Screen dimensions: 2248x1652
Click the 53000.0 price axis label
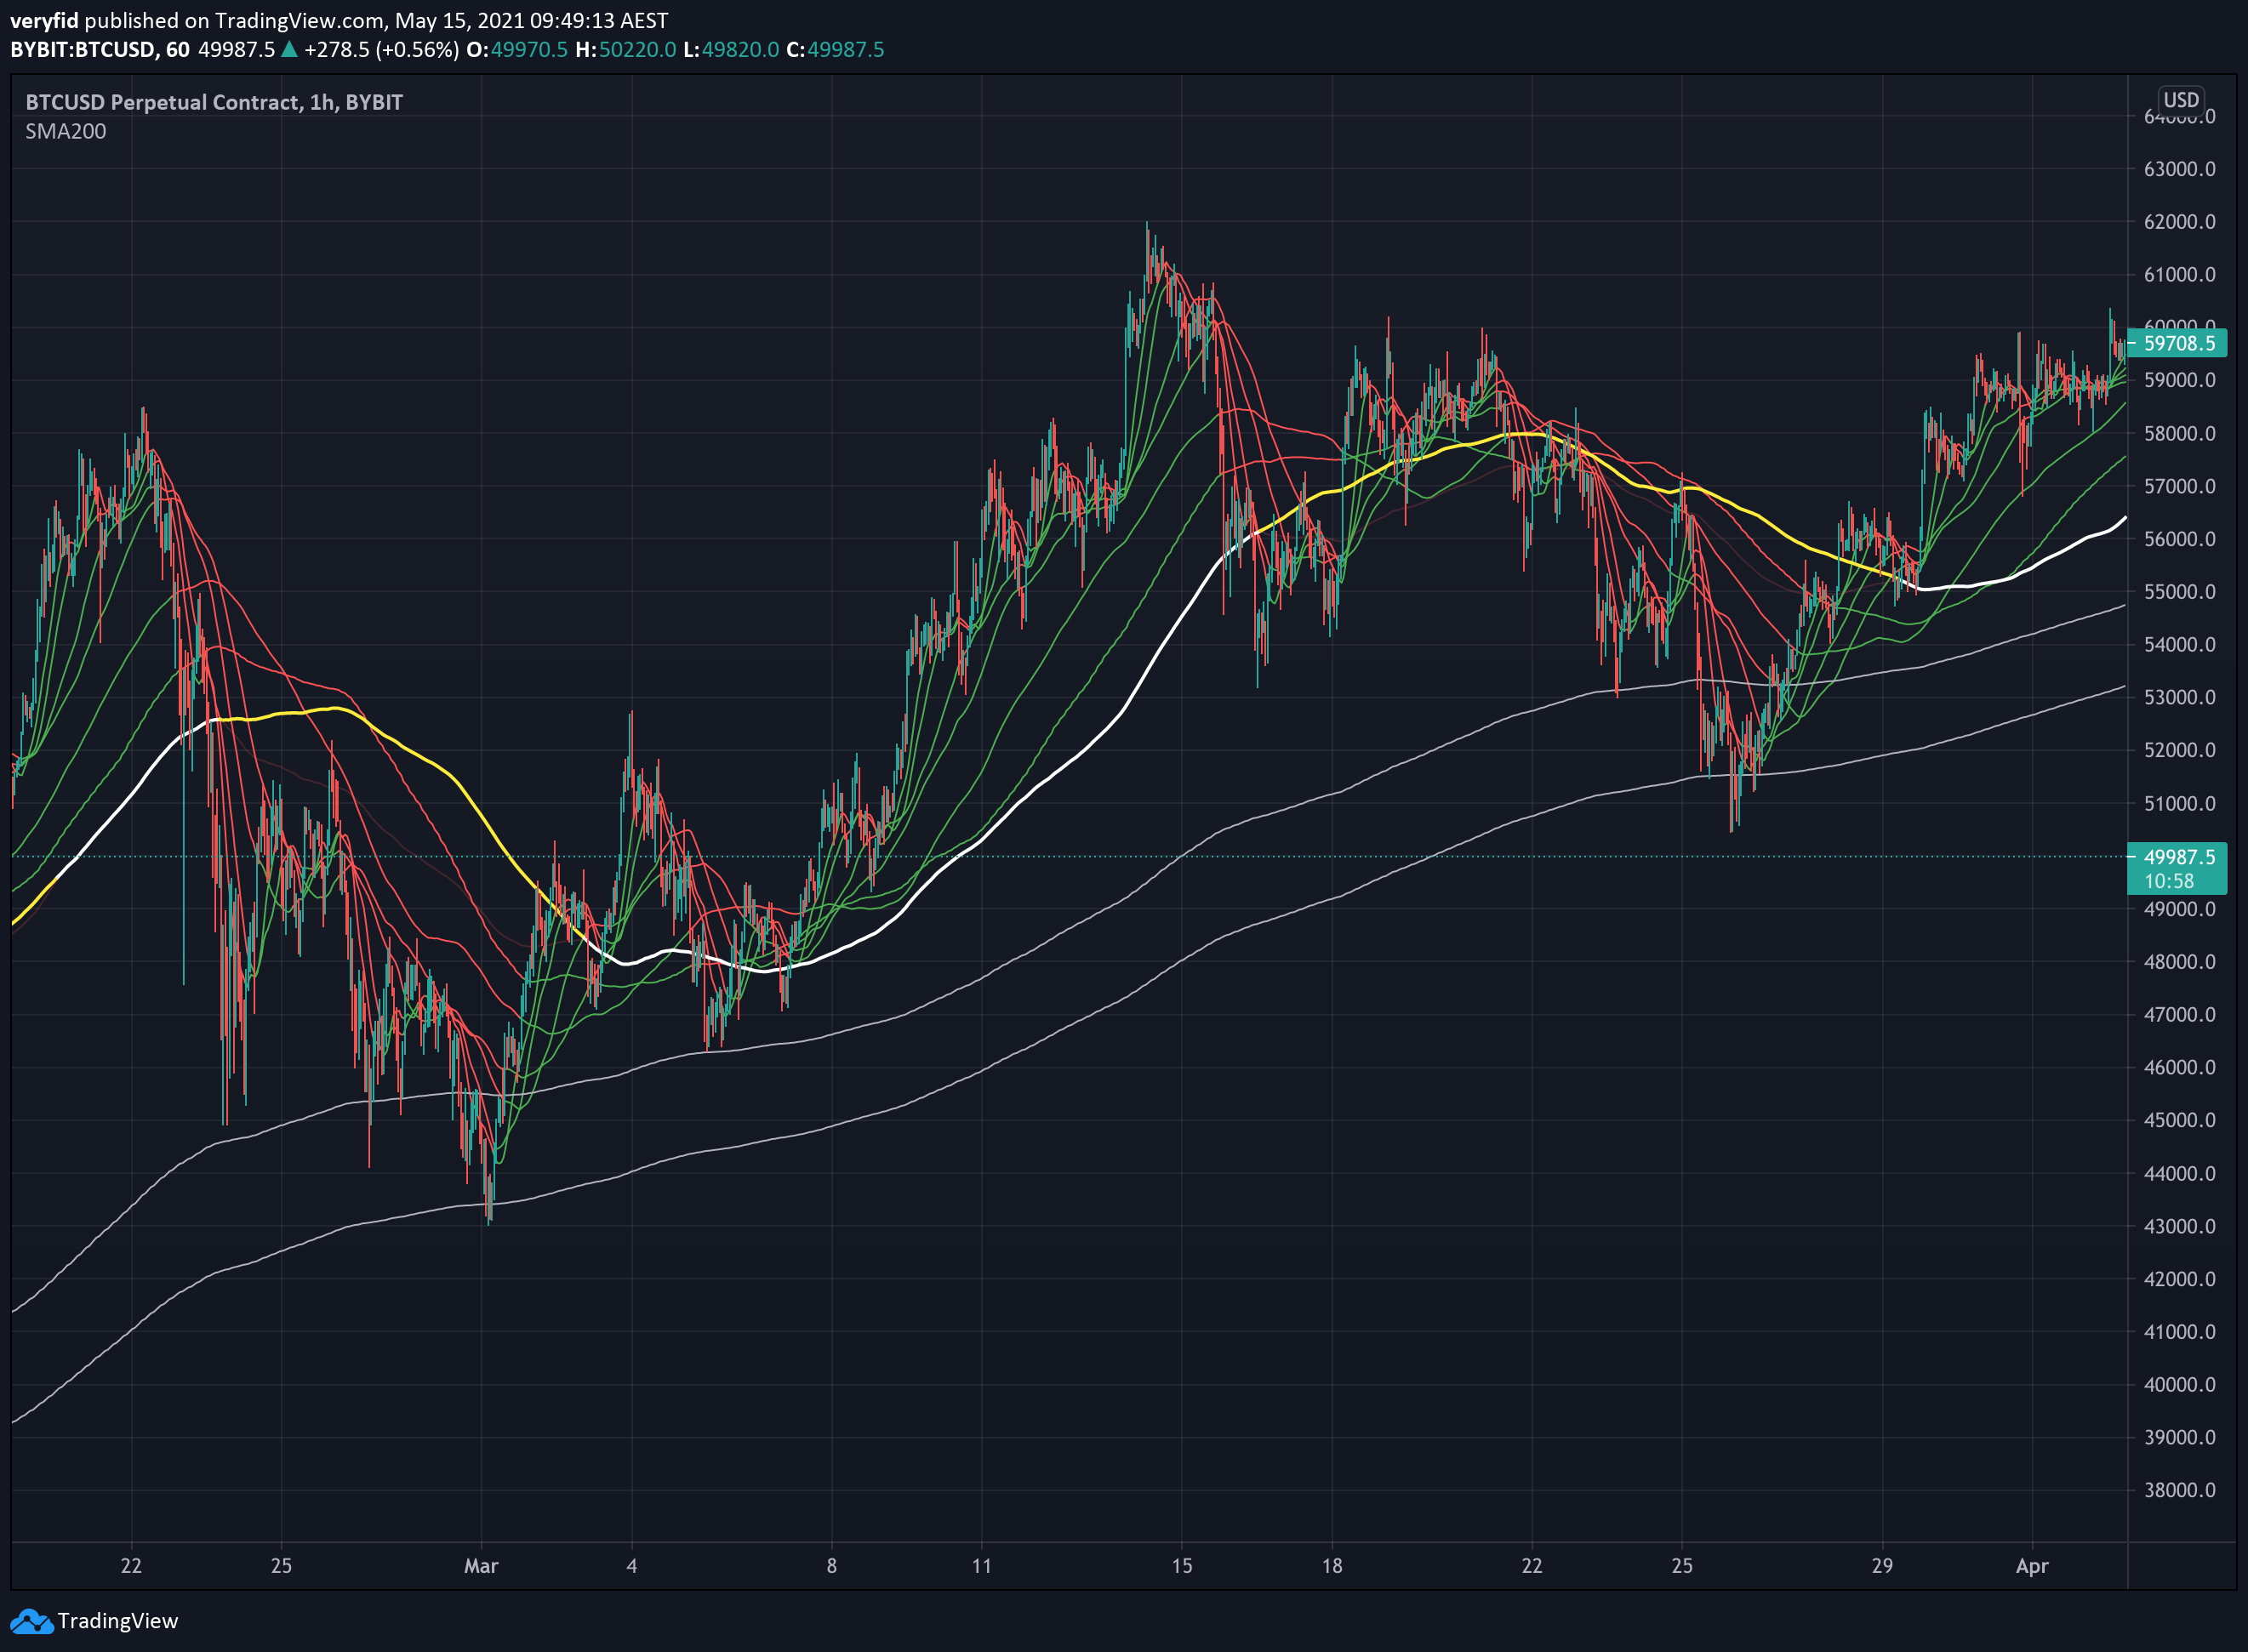coord(2180,697)
